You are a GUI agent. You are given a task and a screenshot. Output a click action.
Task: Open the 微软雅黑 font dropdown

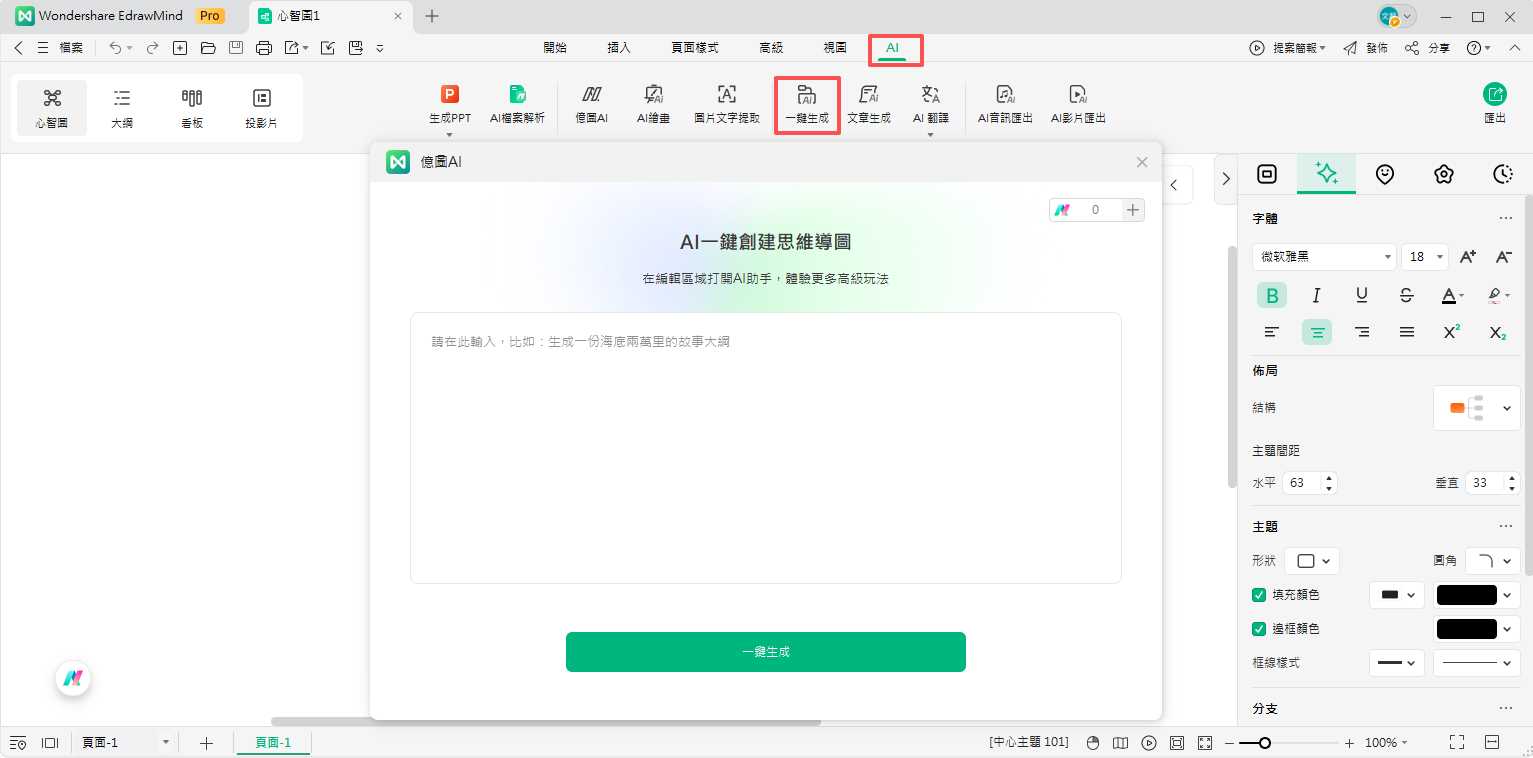1323,256
